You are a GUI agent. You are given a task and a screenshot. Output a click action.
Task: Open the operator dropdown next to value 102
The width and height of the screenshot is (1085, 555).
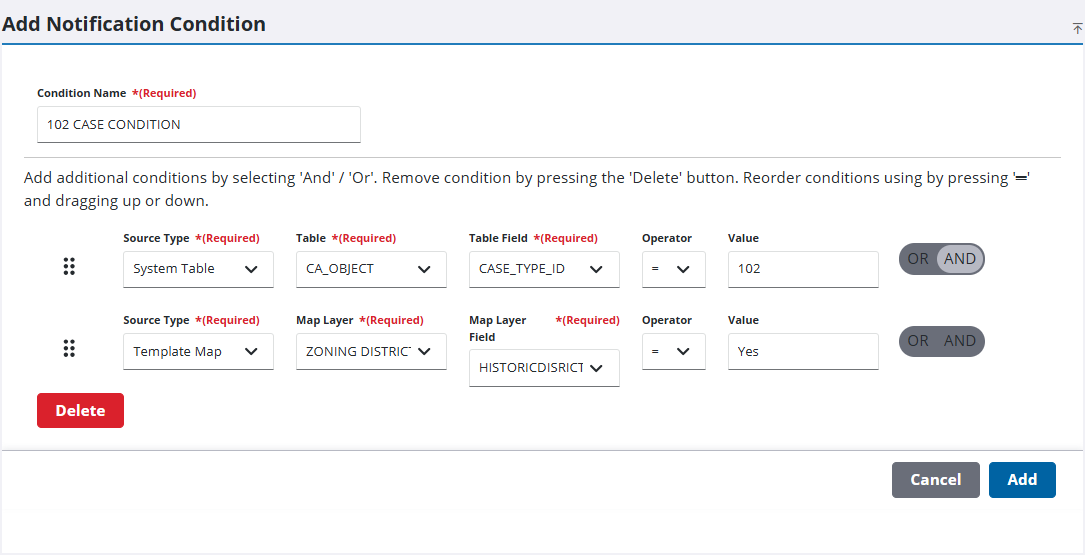[x=673, y=269]
